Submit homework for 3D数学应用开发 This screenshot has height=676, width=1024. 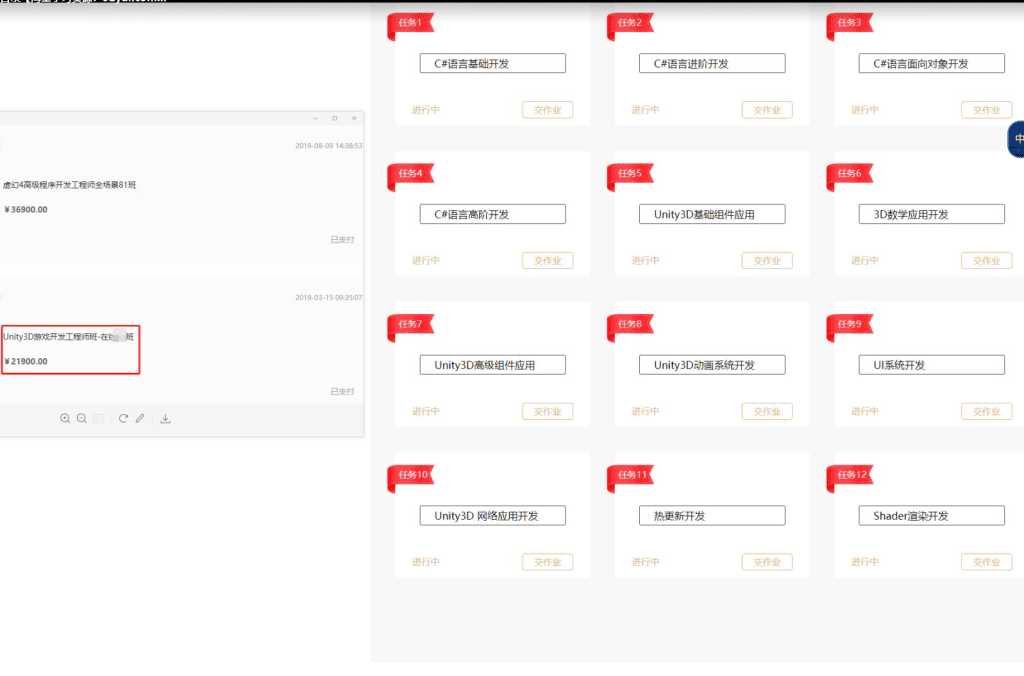[986, 261]
